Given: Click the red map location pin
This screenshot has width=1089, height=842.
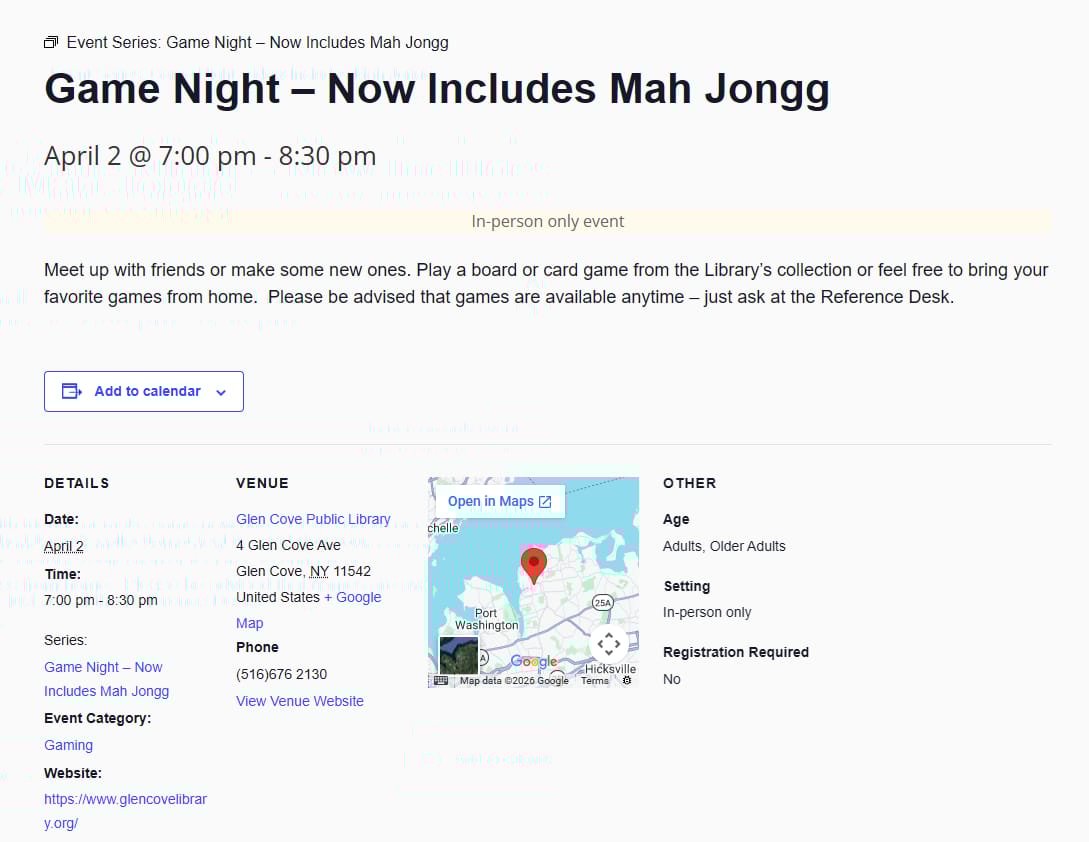Looking at the screenshot, I should (534, 563).
